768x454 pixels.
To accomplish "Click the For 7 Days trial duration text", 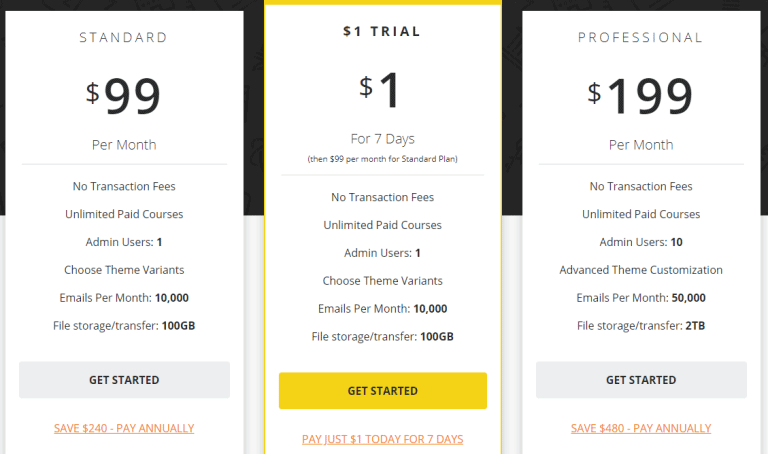I will [382, 139].
